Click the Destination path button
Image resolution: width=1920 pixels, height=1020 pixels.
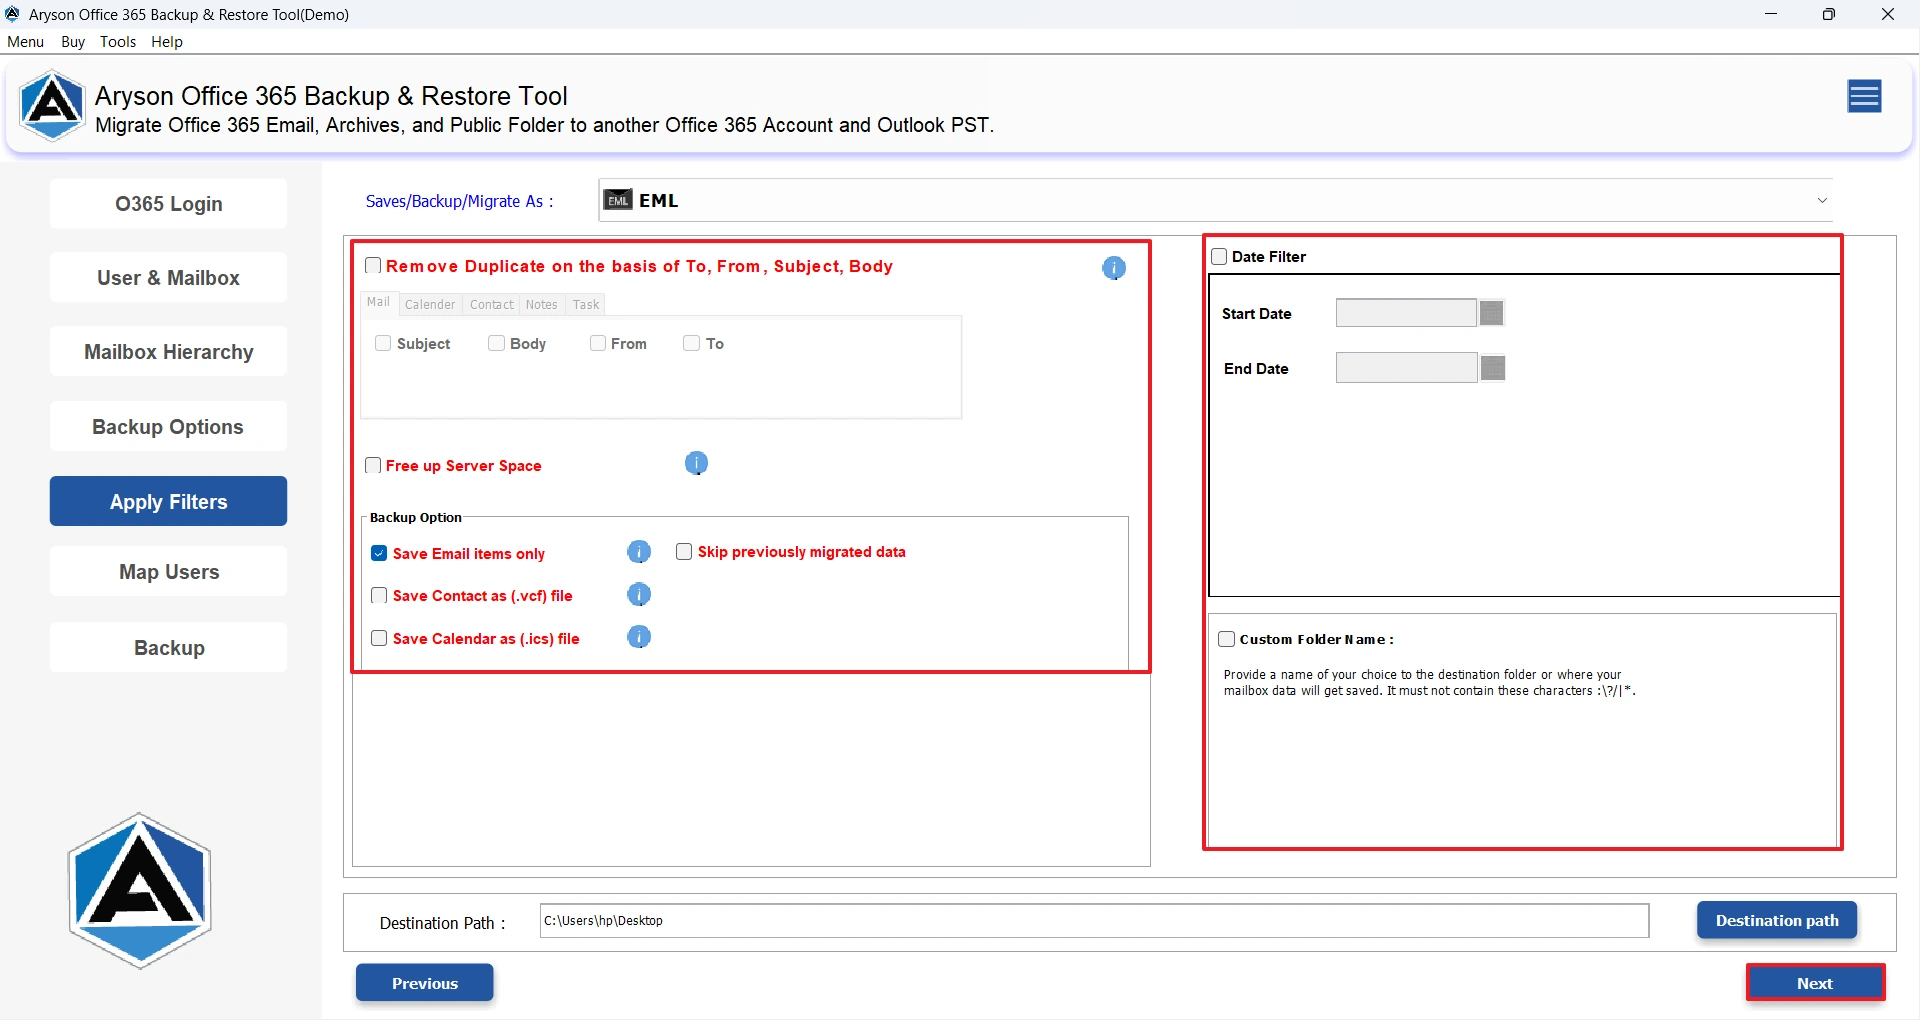pyautogui.click(x=1777, y=920)
